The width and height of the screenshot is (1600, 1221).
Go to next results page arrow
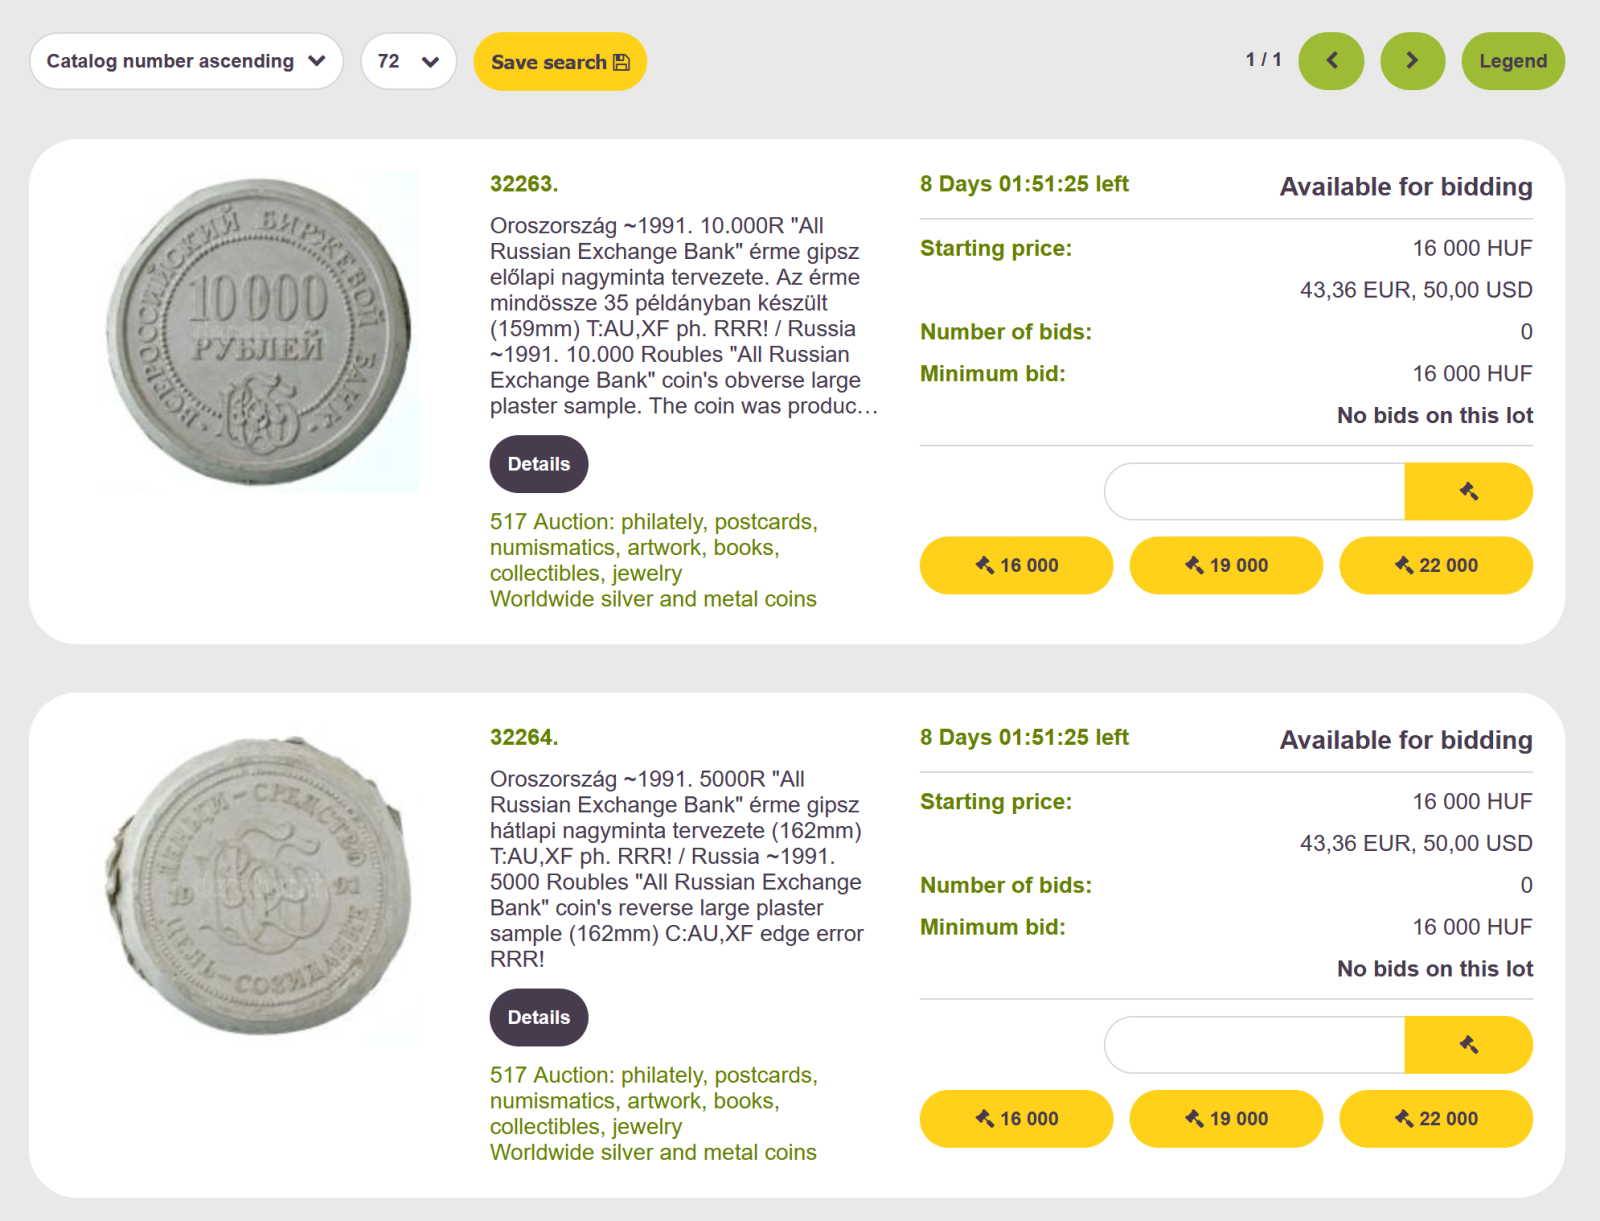1412,61
